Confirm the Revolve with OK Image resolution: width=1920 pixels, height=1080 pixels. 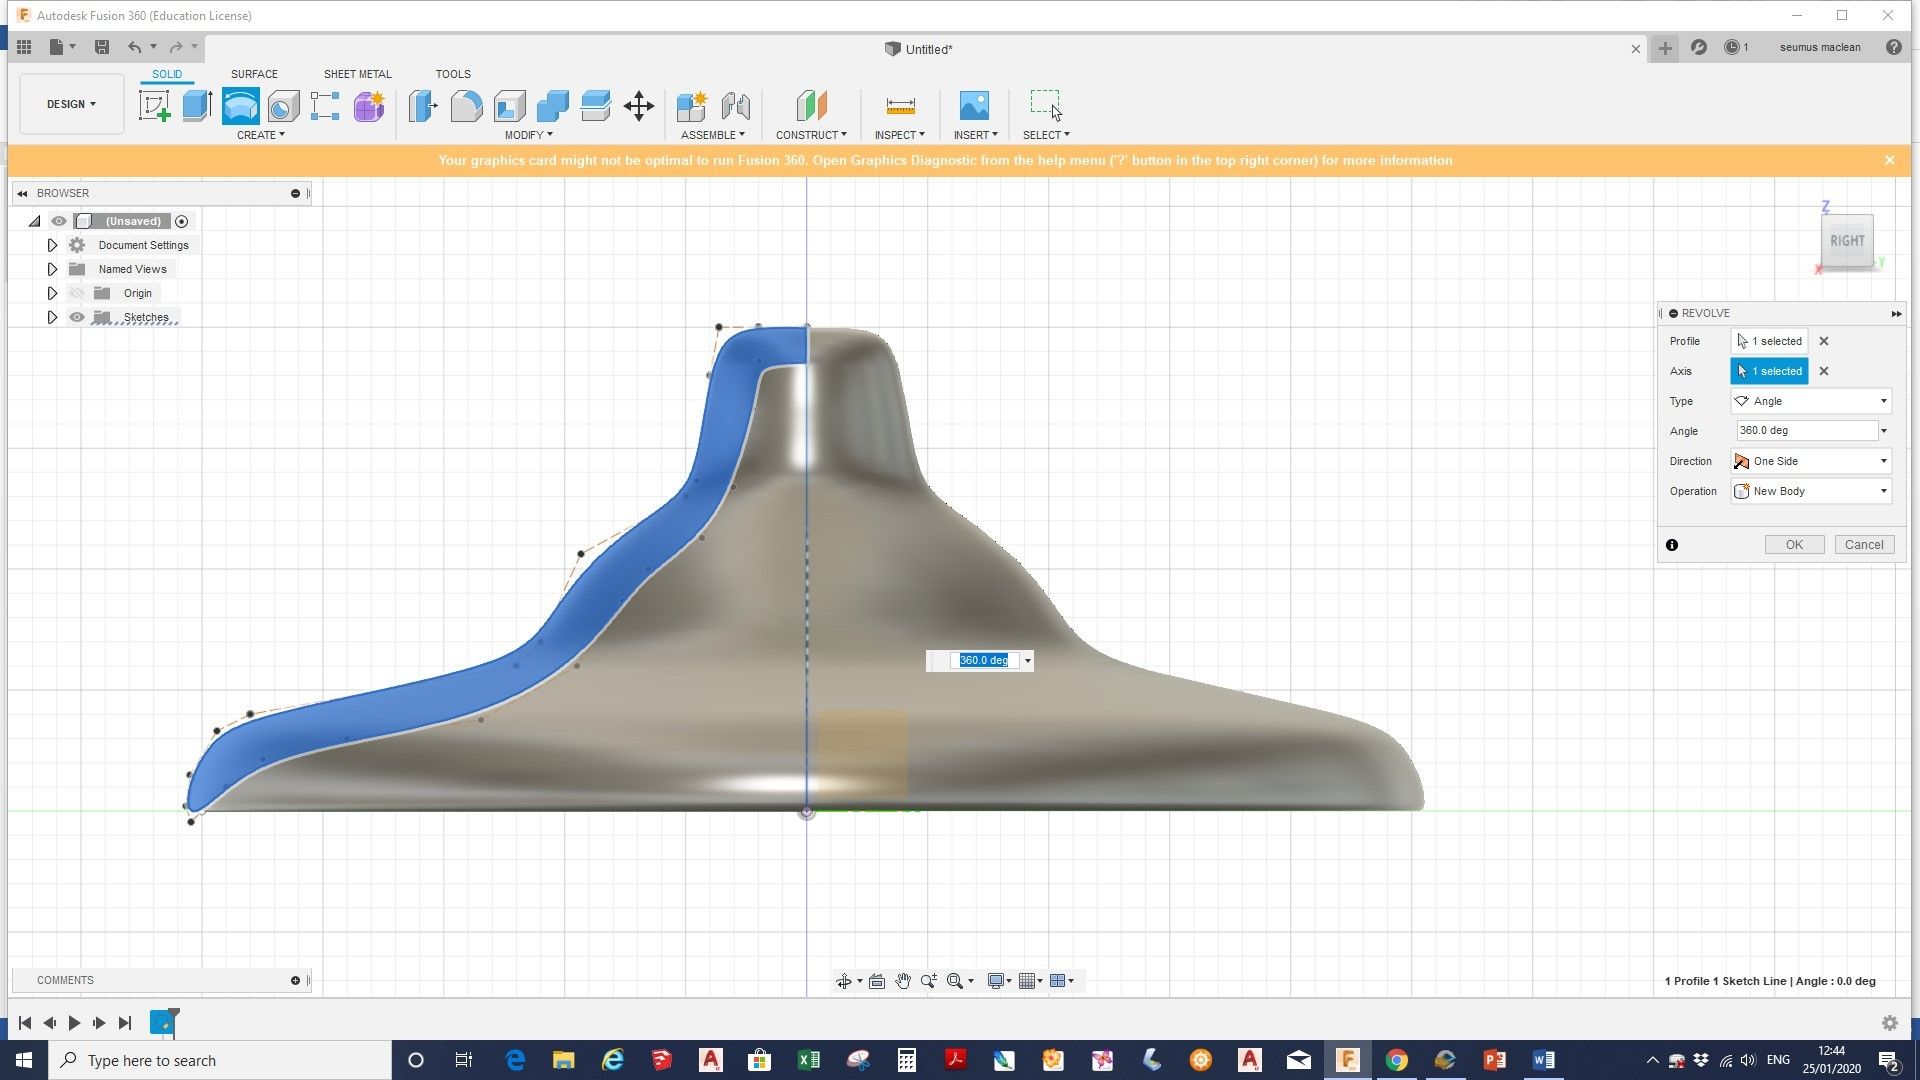[x=1794, y=544]
